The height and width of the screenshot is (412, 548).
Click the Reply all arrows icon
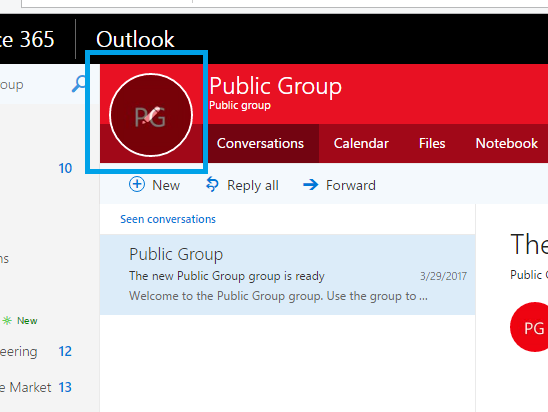pos(212,184)
